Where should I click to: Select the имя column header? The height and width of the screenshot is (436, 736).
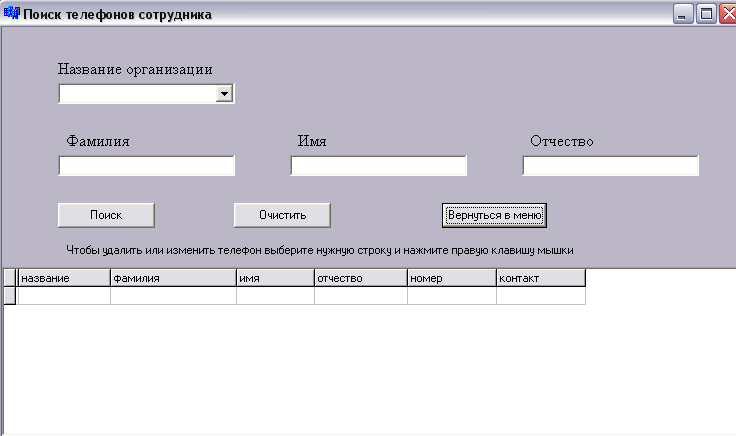[x=276, y=278]
